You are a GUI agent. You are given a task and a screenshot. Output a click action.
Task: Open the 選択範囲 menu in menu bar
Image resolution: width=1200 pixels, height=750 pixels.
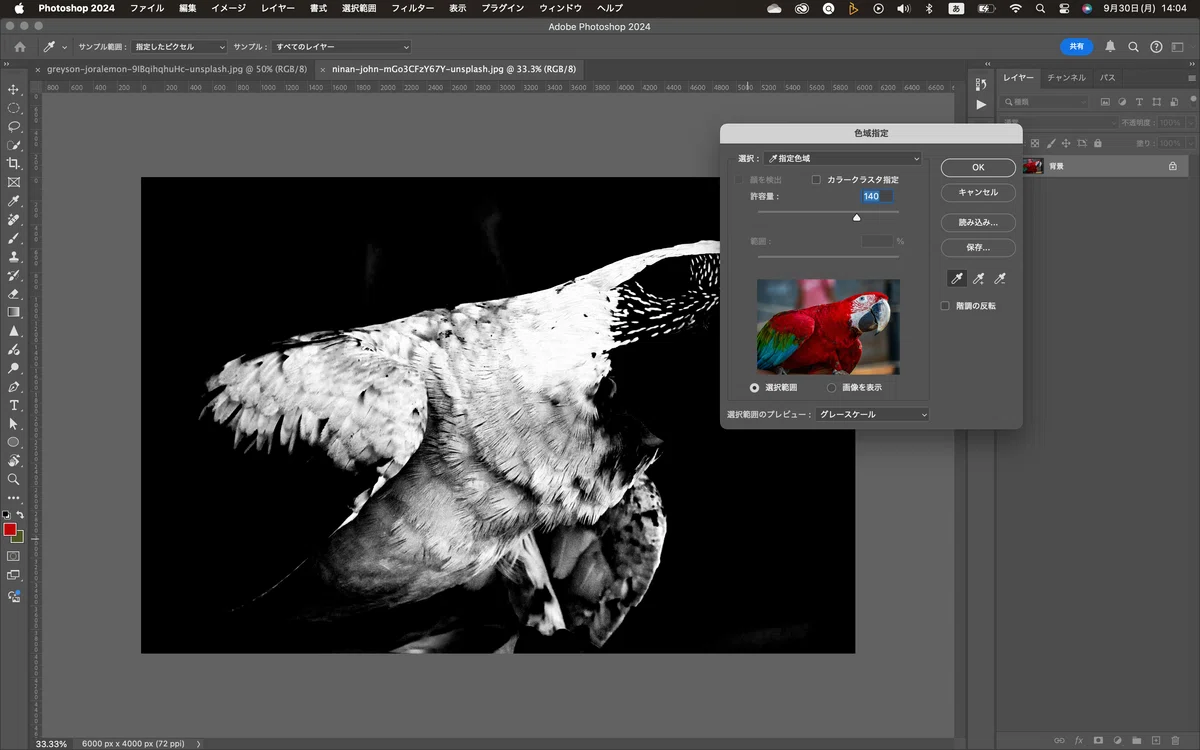coord(359,8)
